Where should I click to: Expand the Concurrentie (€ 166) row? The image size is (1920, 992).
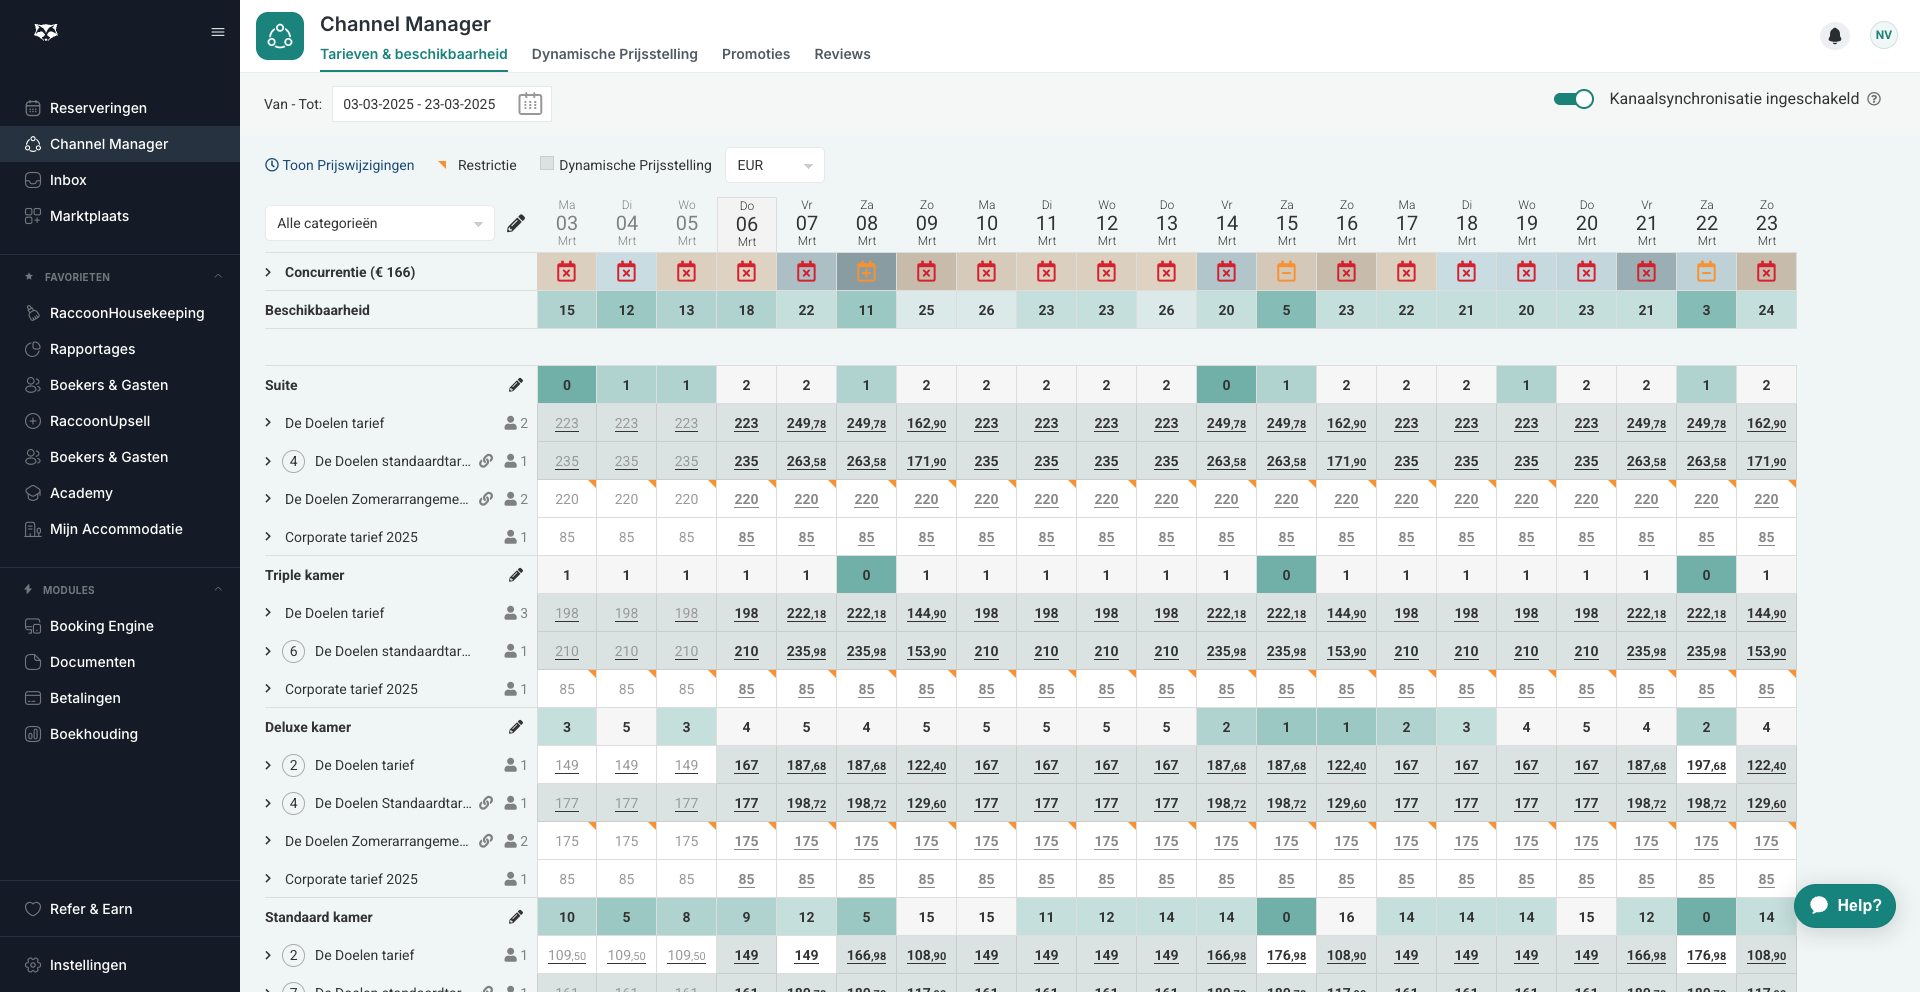click(268, 272)
